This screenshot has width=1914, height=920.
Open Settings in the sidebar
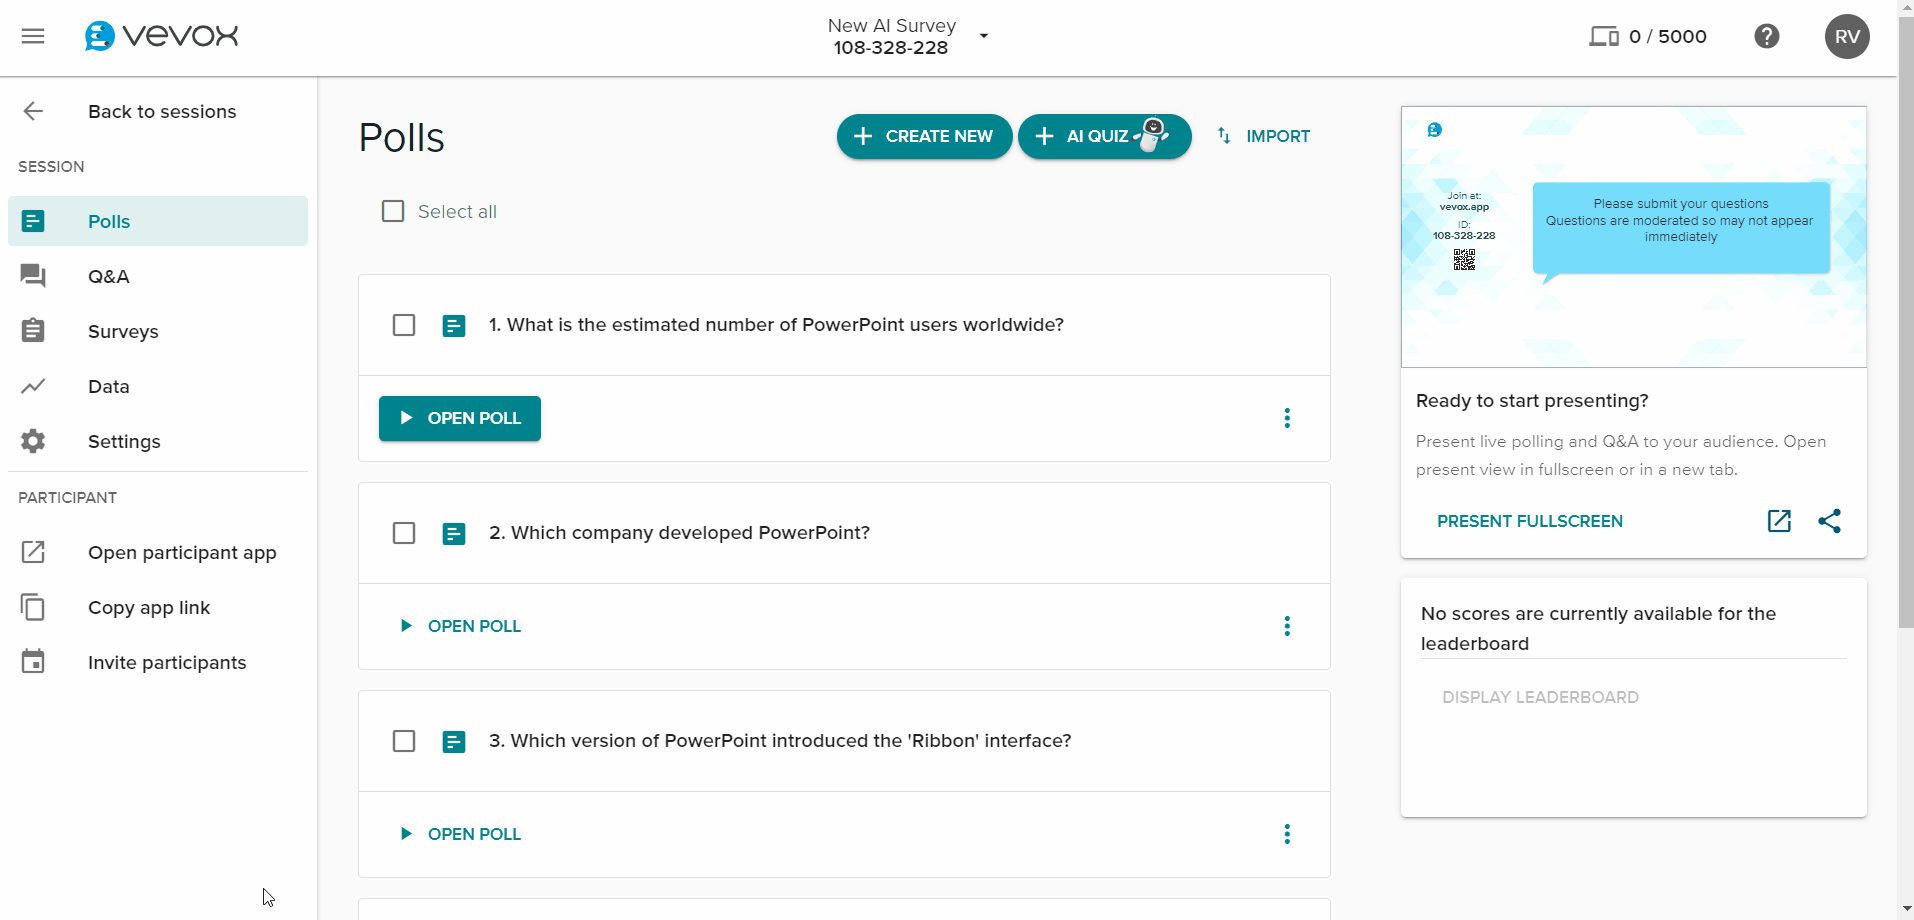tap(158, 441)
